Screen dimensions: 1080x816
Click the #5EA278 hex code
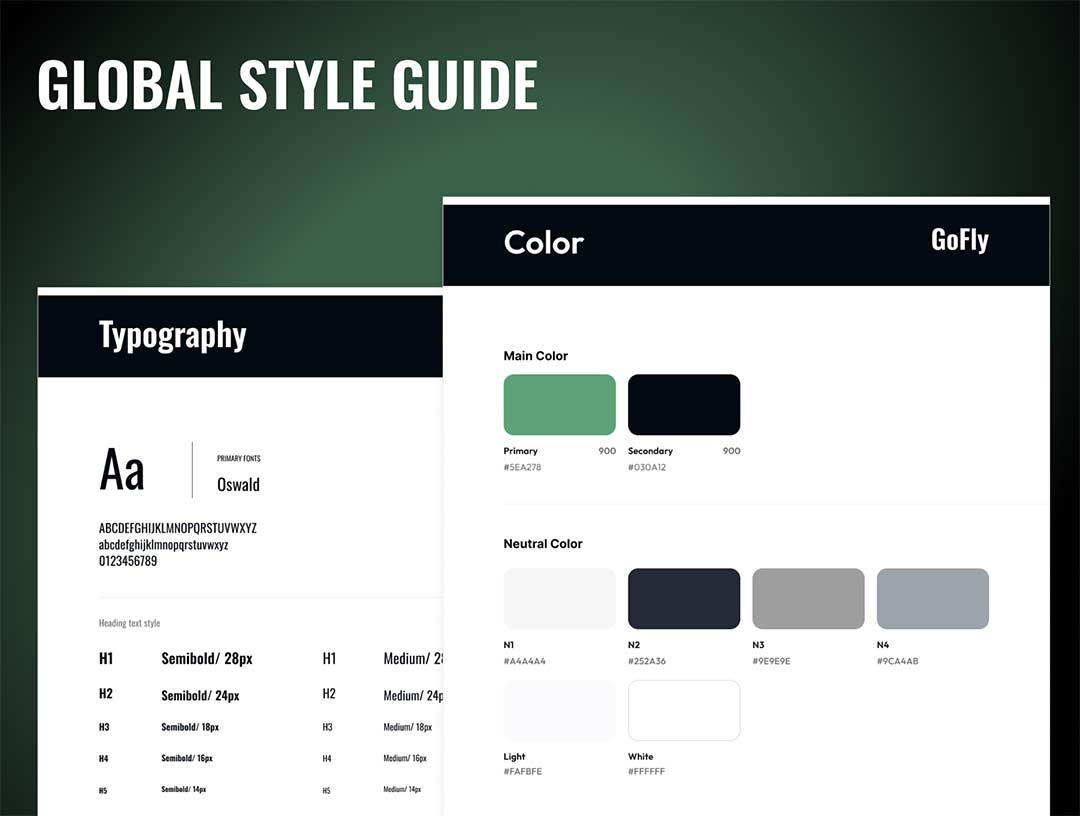tap(522, 467)
